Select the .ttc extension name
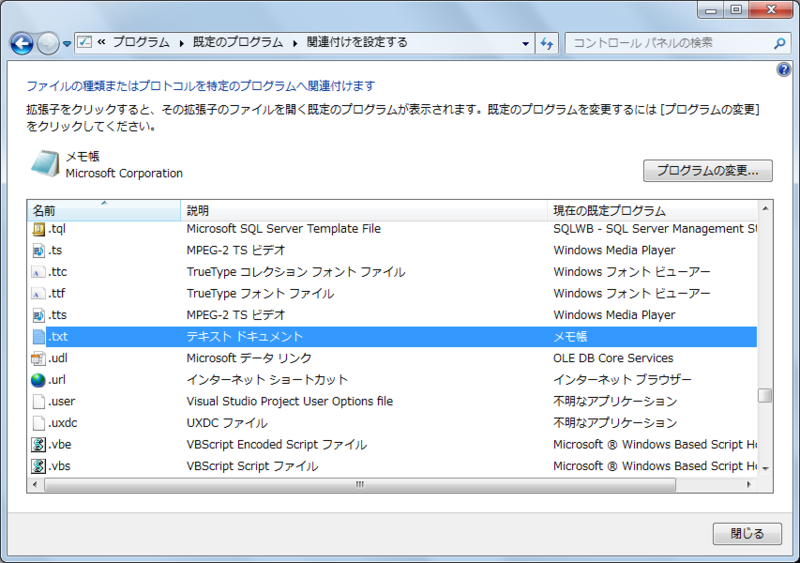The height and width of the screenshot is (563, 800). coord(58,272)
